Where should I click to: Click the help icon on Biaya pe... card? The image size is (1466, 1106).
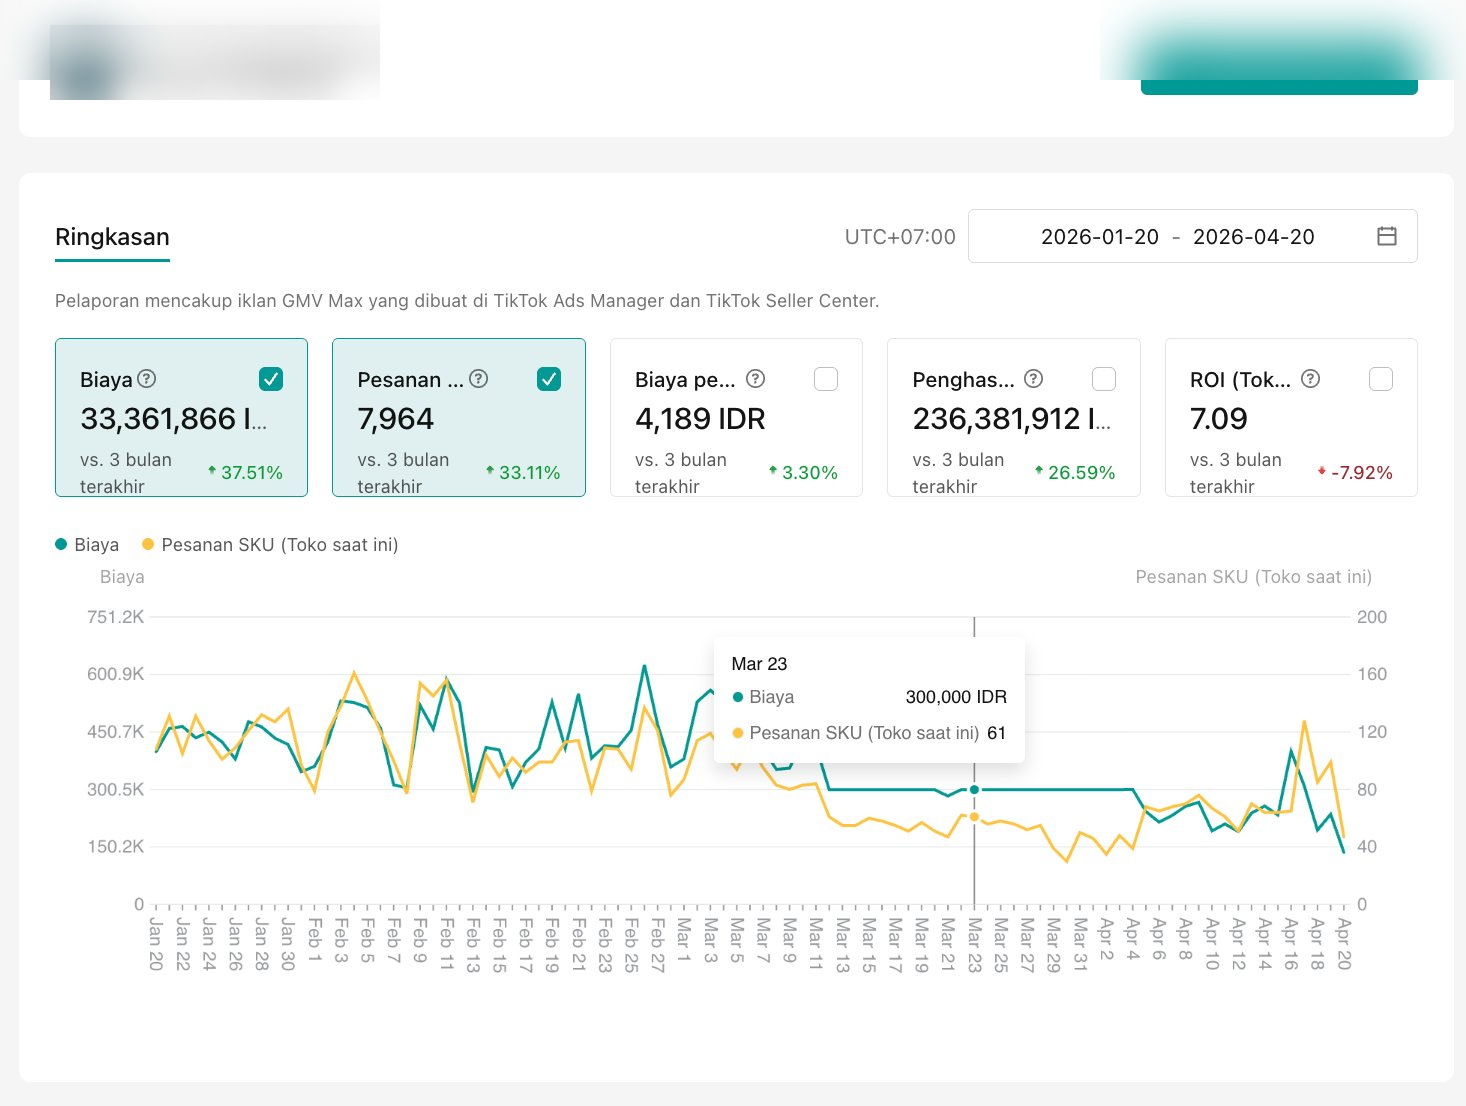coord(756,379)
